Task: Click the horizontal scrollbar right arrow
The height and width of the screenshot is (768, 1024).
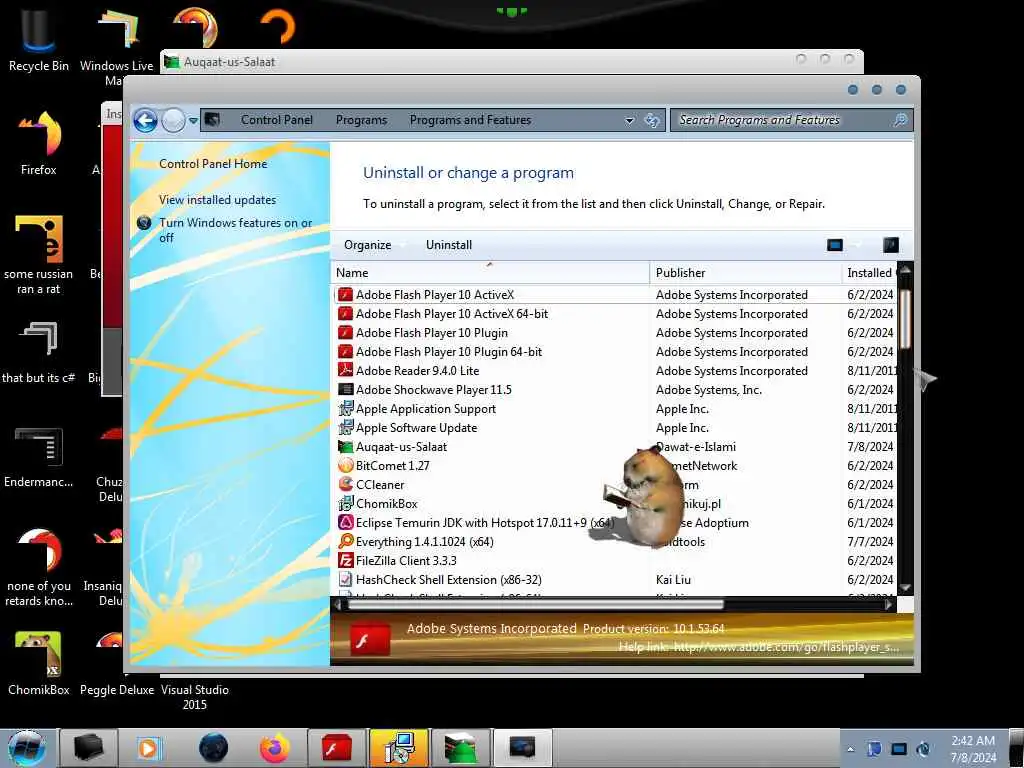Action: tap(889, 605)
